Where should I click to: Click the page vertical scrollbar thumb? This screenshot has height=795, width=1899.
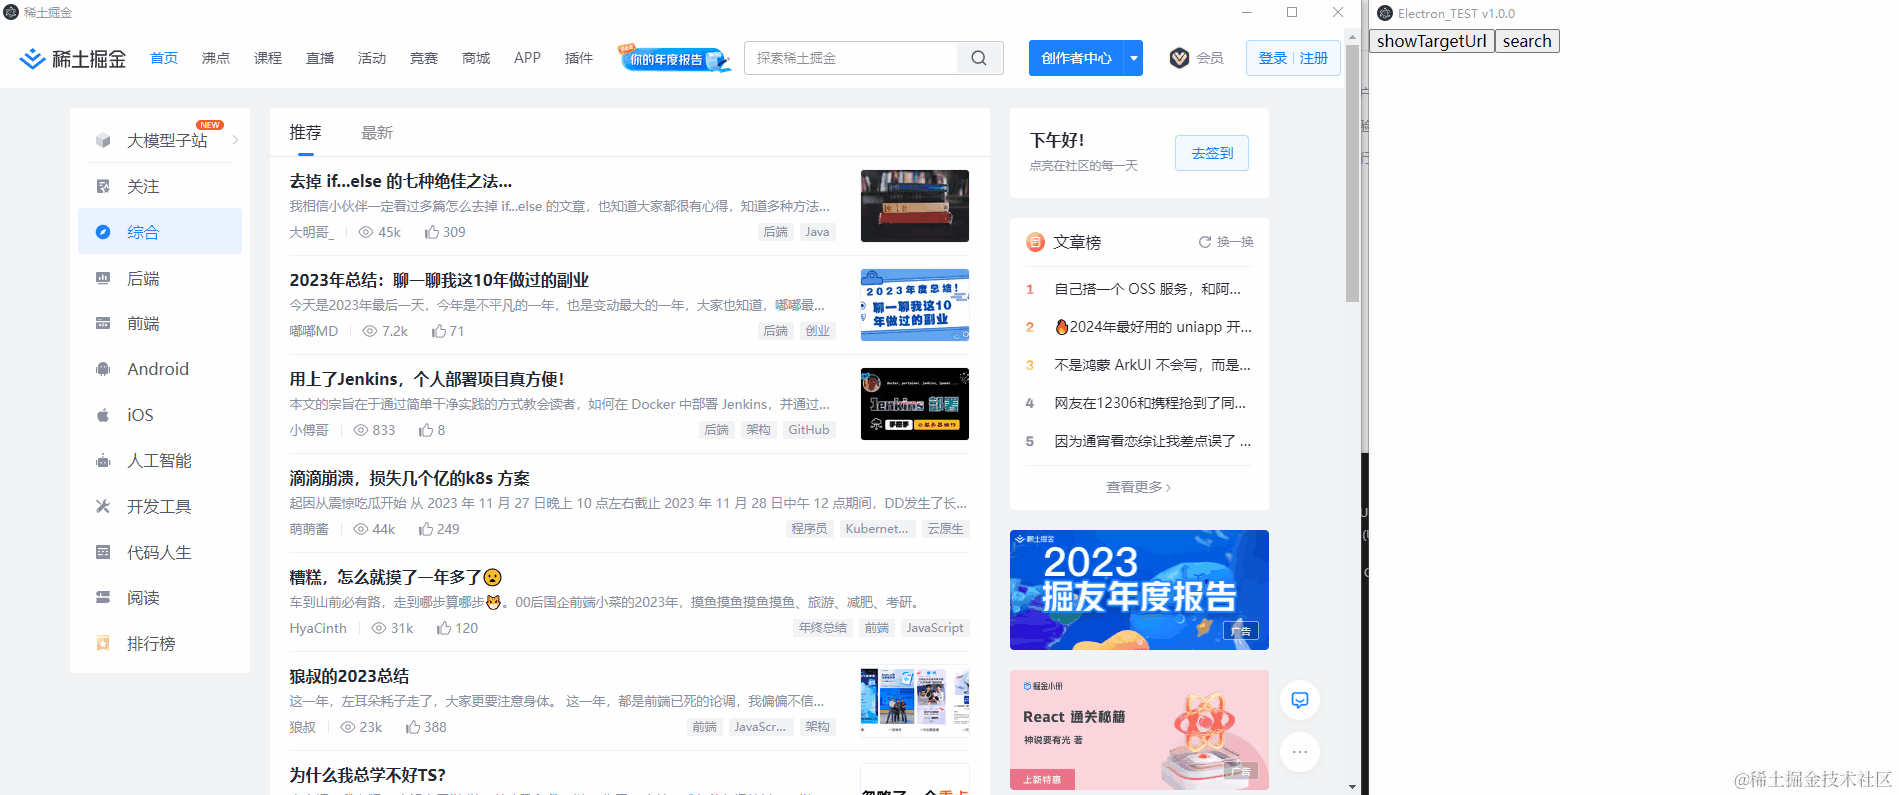[x=1353, y=172]
